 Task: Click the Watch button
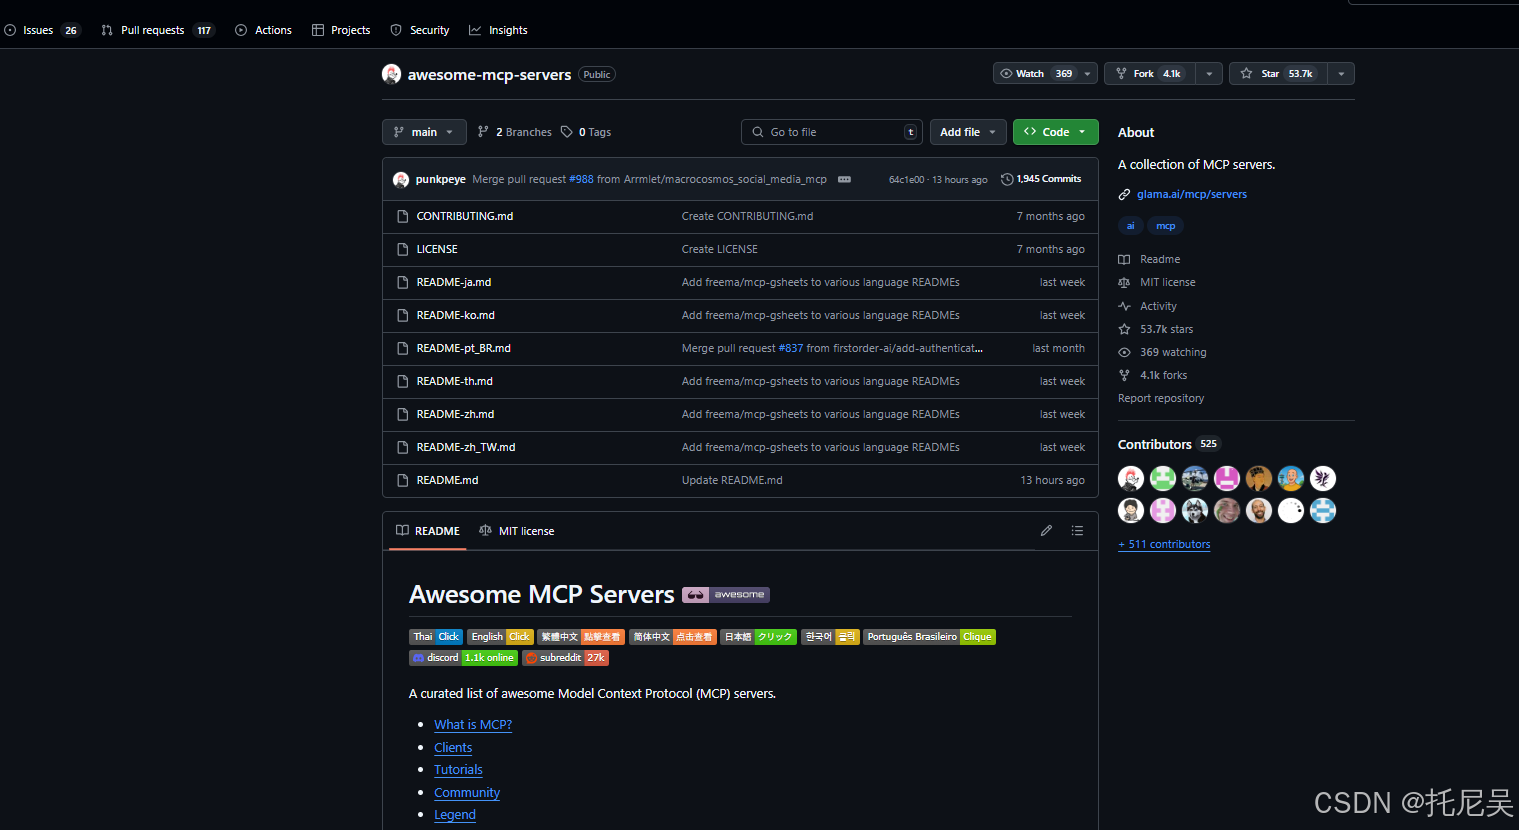coord(1035,74)
